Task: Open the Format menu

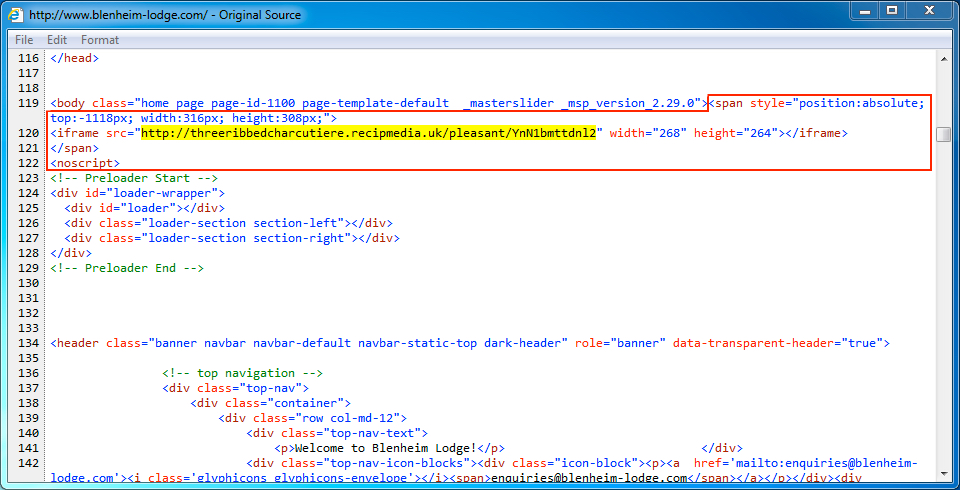Action: pyautogui.click(x=100, y=40)
